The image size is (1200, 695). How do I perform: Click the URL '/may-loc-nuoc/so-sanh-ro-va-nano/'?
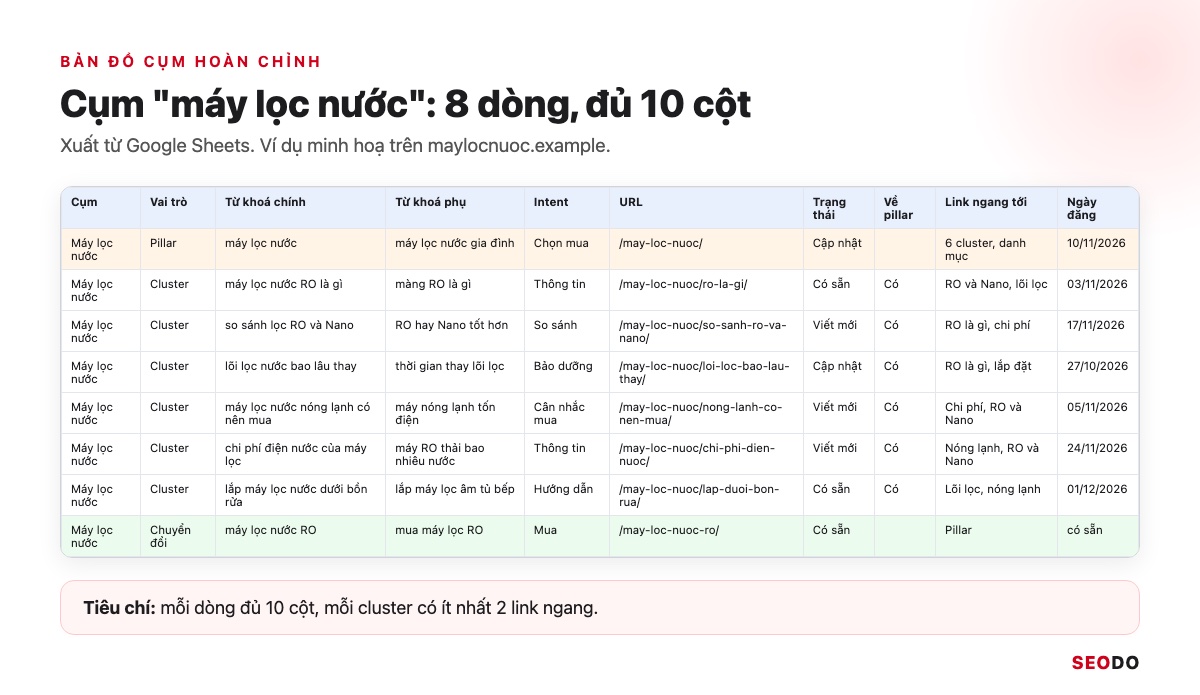tap(703, 331)
